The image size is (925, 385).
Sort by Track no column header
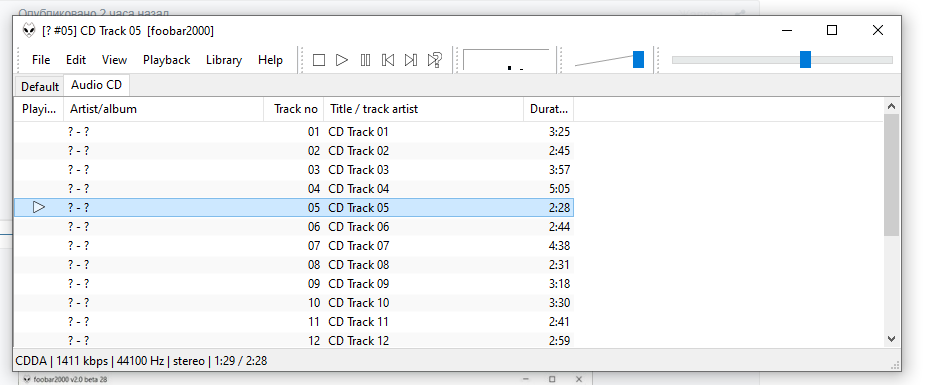(x=294, y=109)
